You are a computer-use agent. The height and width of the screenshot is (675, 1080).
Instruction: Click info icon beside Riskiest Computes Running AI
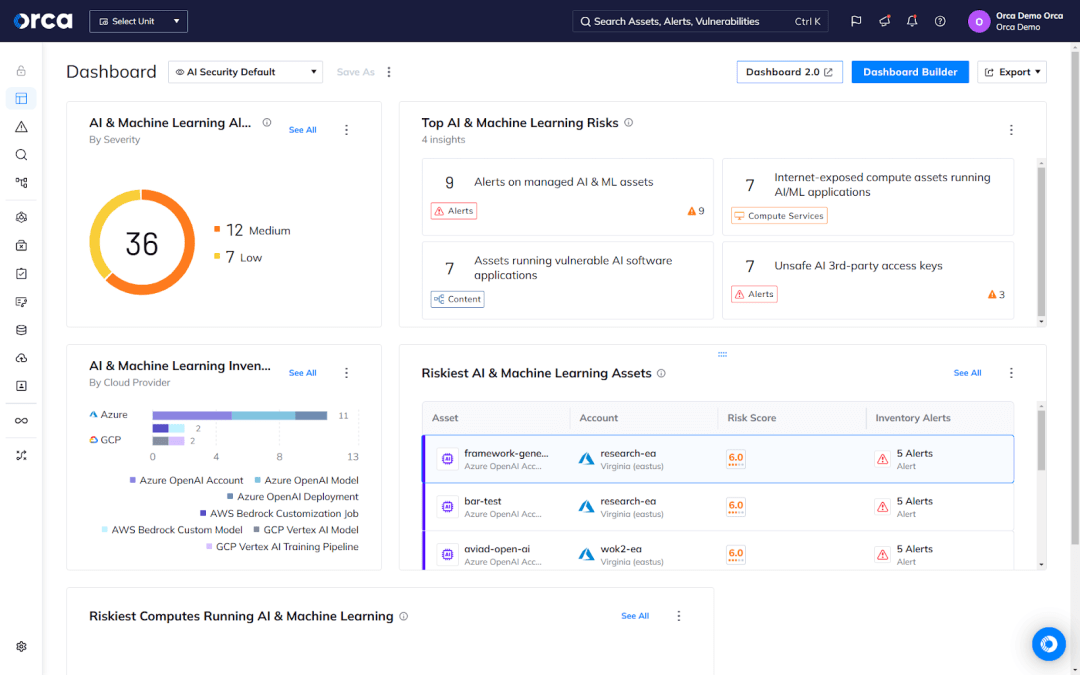pyautogui.click(x=404, y=616)
